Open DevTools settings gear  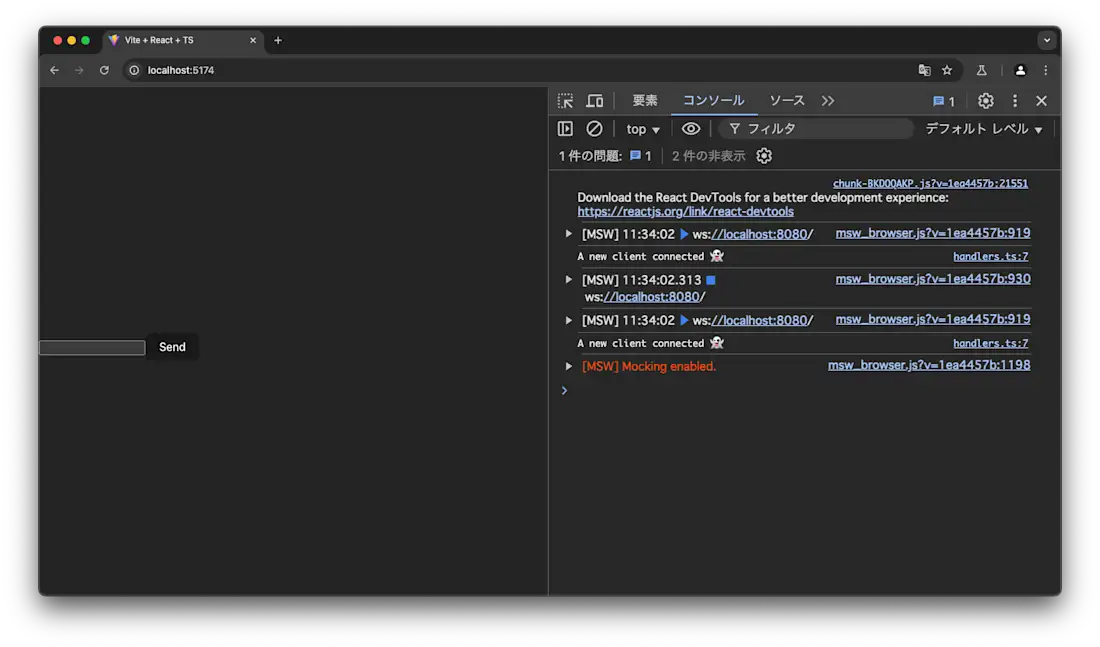(985, 100)
